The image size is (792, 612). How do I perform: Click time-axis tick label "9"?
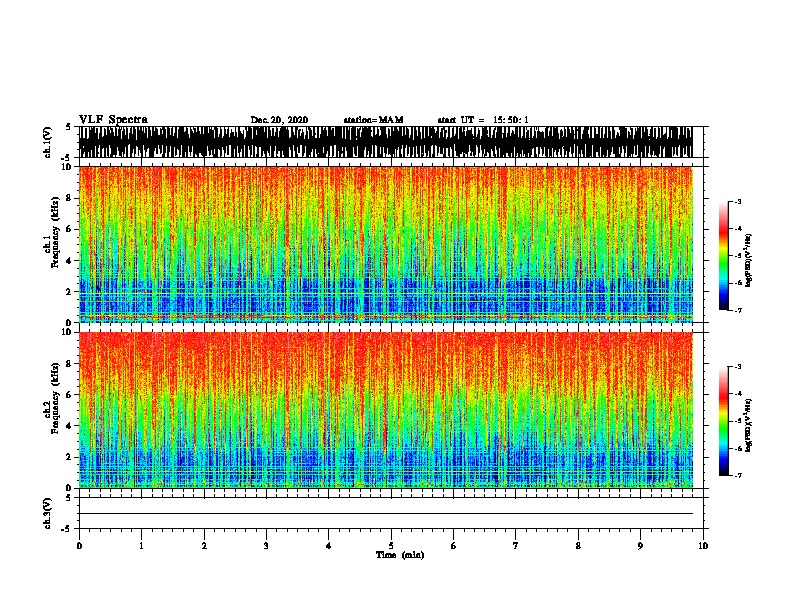[640, 546]
